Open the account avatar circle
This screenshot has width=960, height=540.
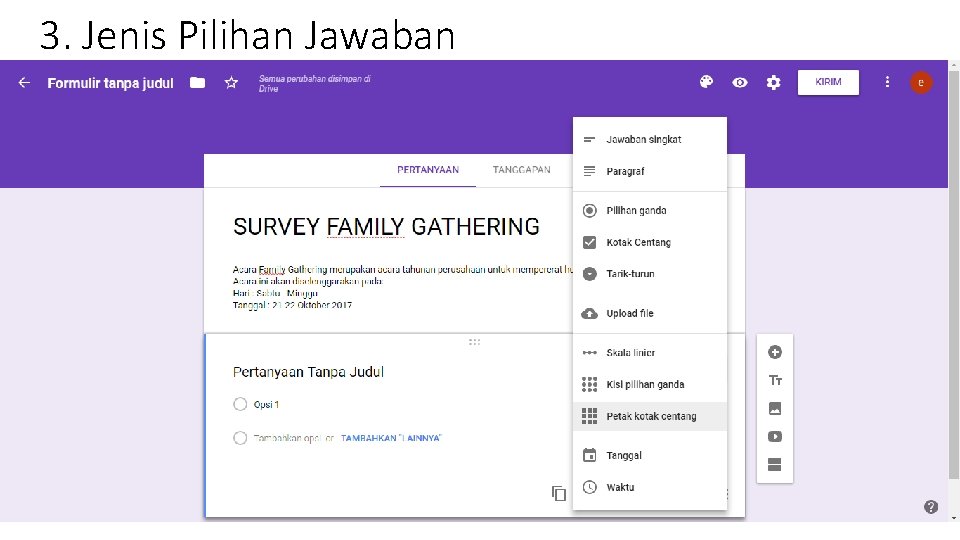921,82
